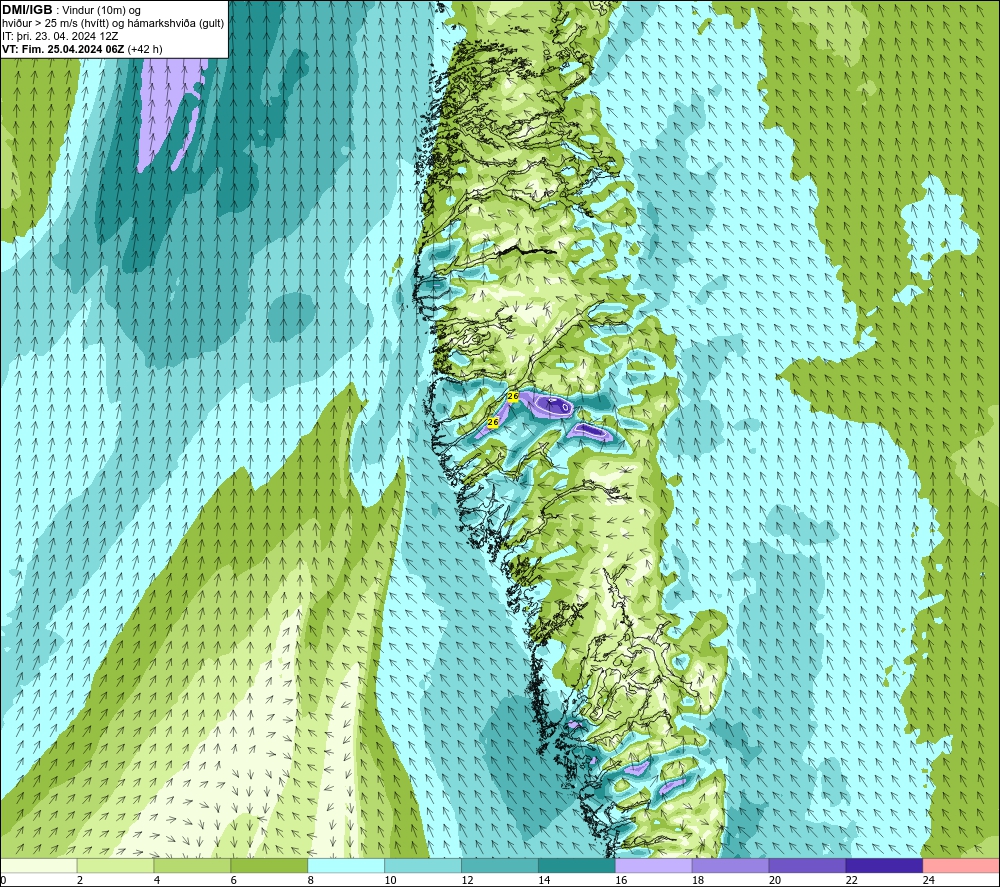Click the 20–22 violet color swatch
The width and height of the screenshot is (1000, 887).
pos(807,865)
